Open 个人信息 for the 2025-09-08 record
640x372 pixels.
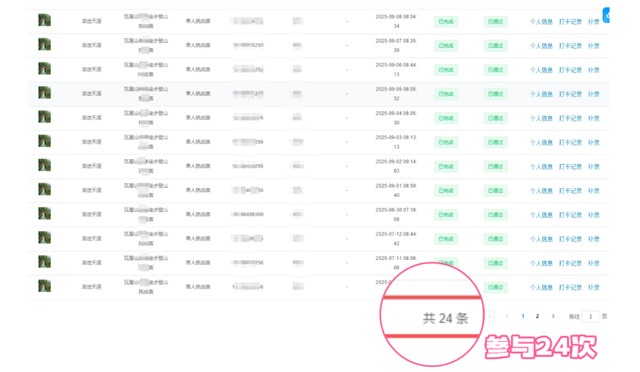click(x=541, y=22)
